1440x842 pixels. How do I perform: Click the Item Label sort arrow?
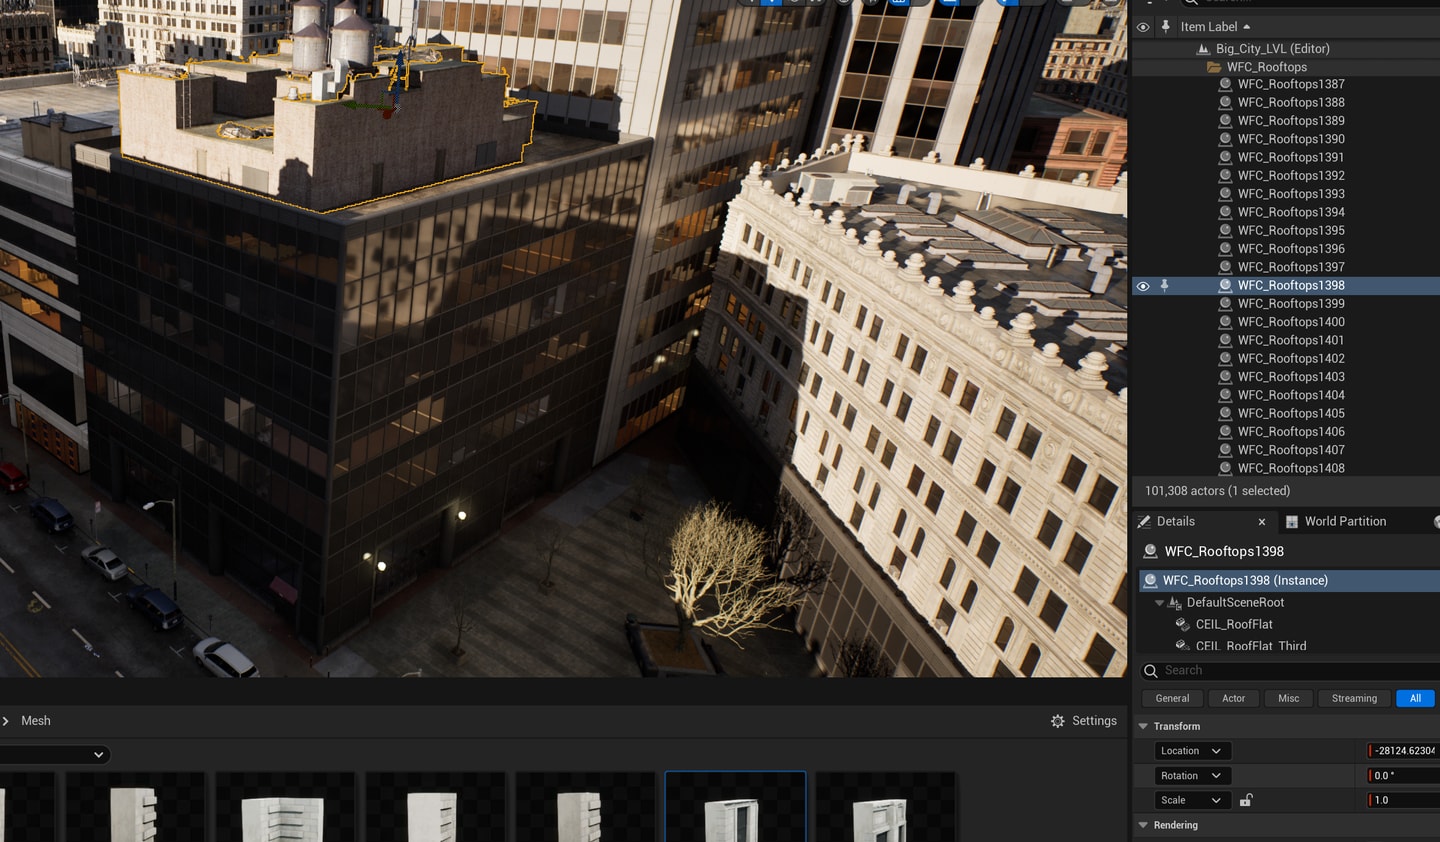coord(1247,27)
